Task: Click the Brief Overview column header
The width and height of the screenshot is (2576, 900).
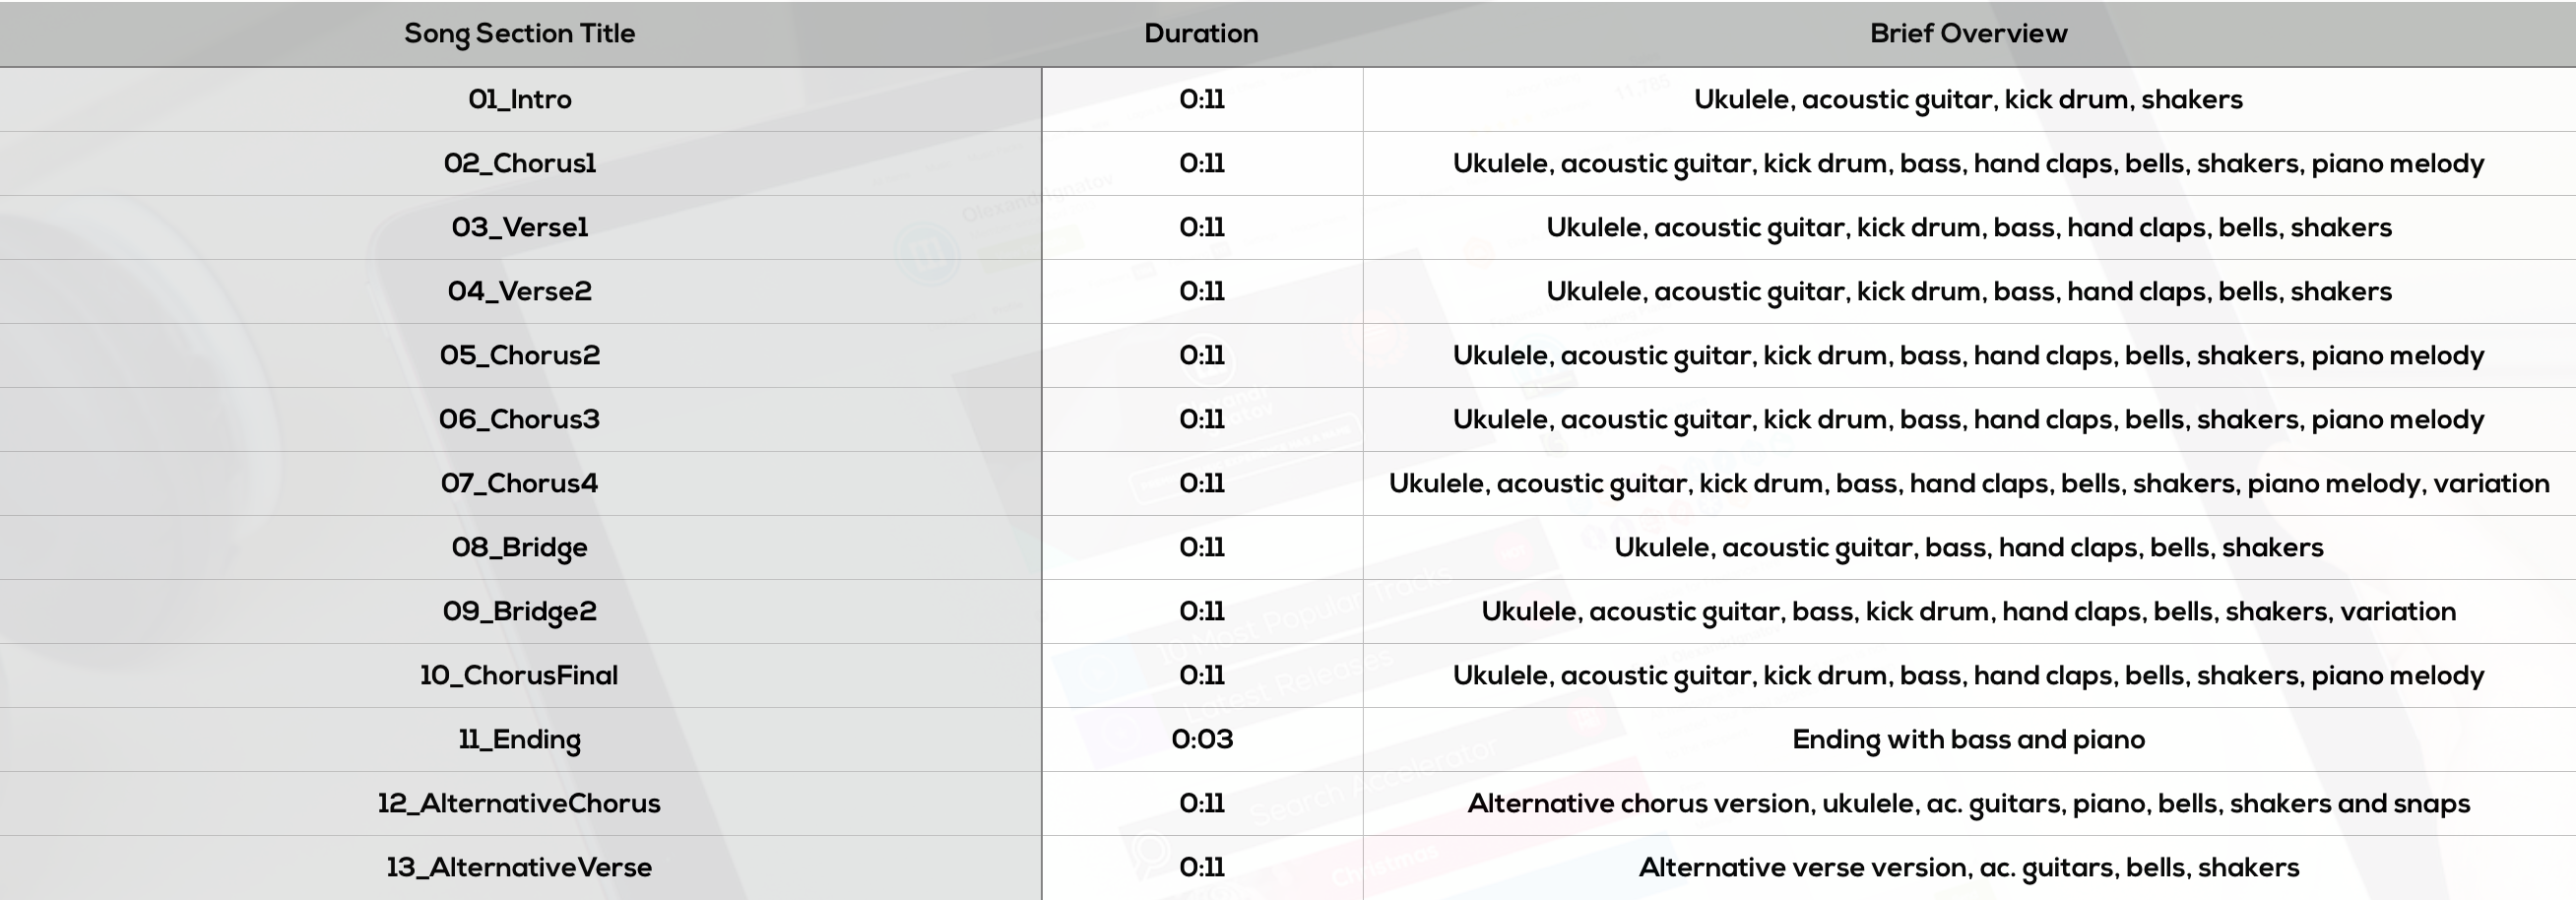Action: 1969,34
